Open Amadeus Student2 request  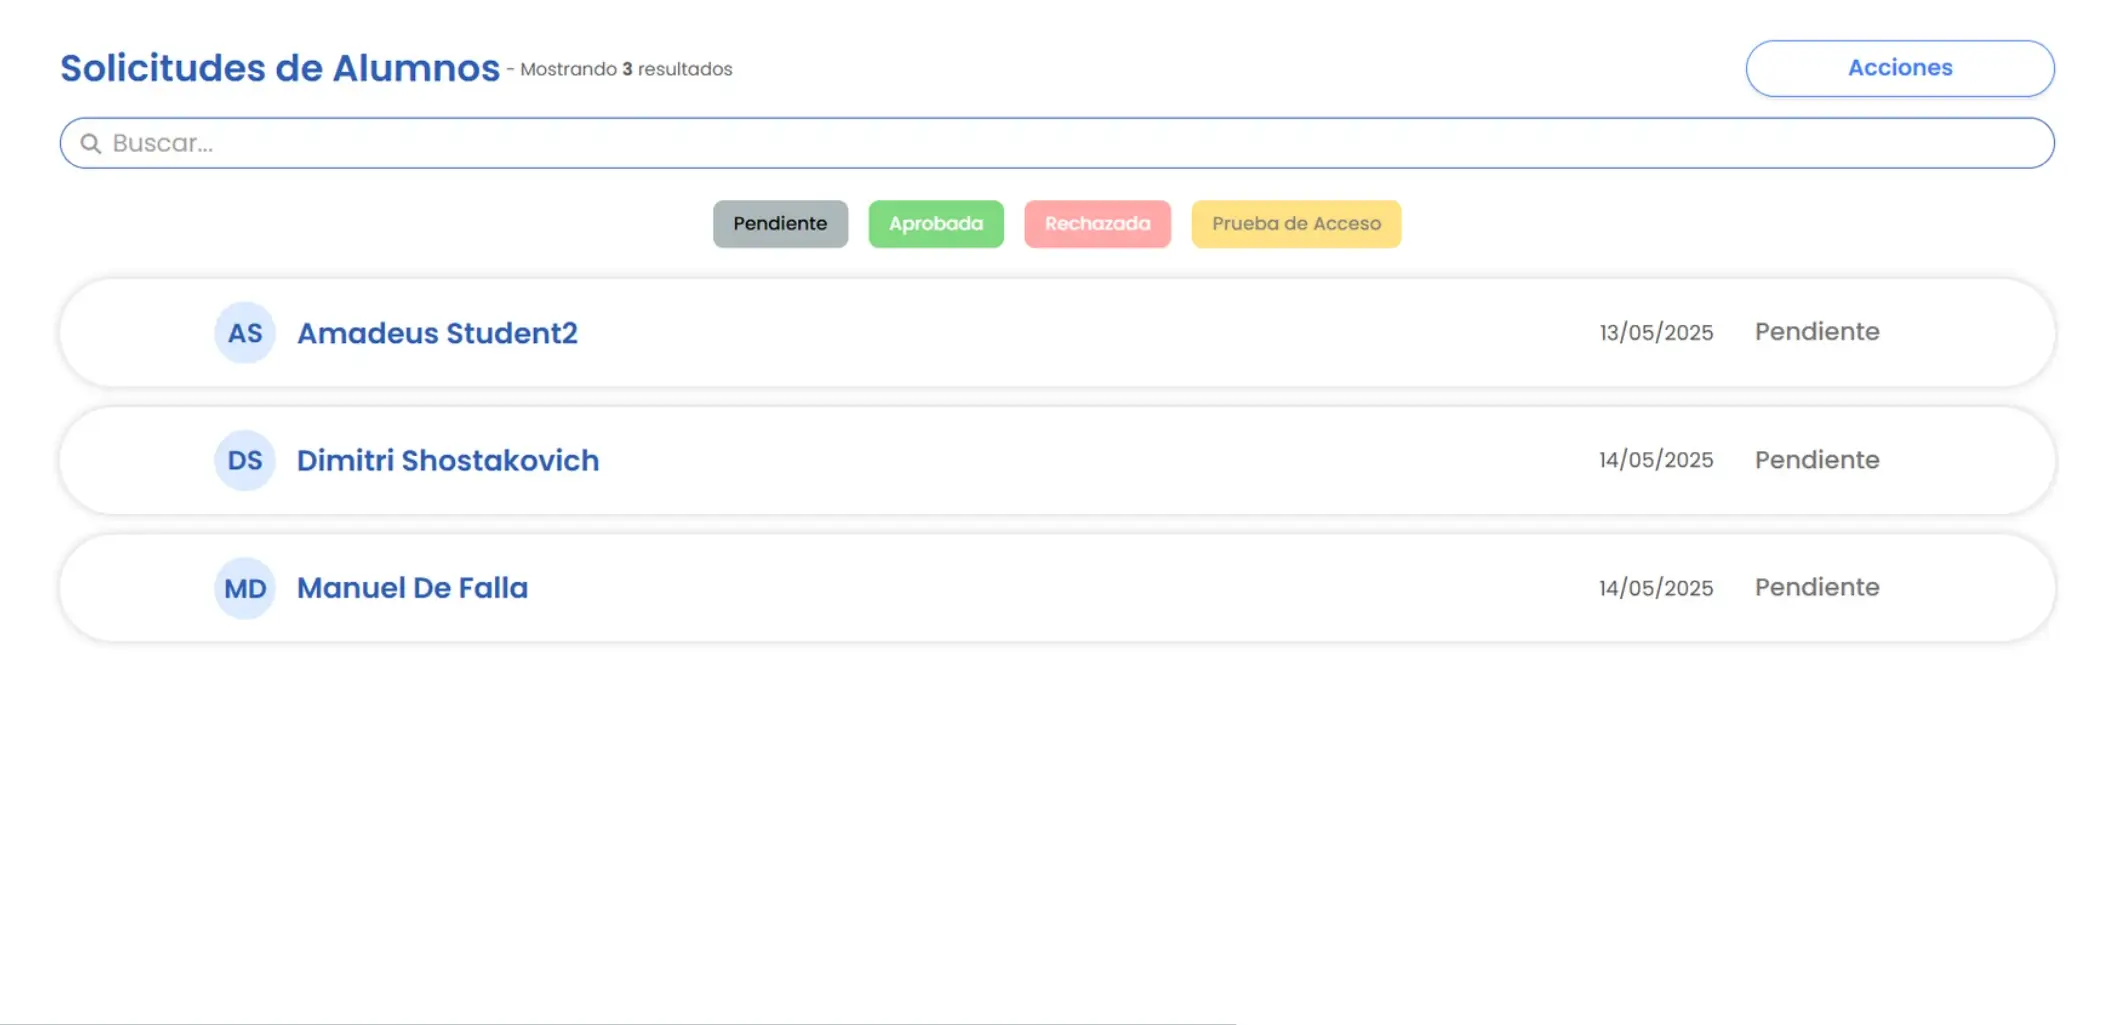tap(437, 333)
